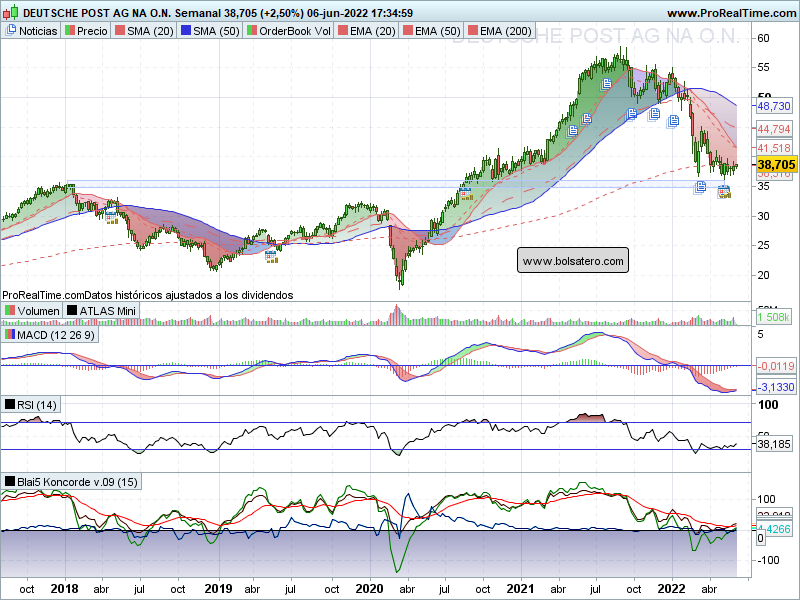Click the EMA (20) indicator label
The height and width of the screenshot is (600, 800).
(x=367, y=31)
